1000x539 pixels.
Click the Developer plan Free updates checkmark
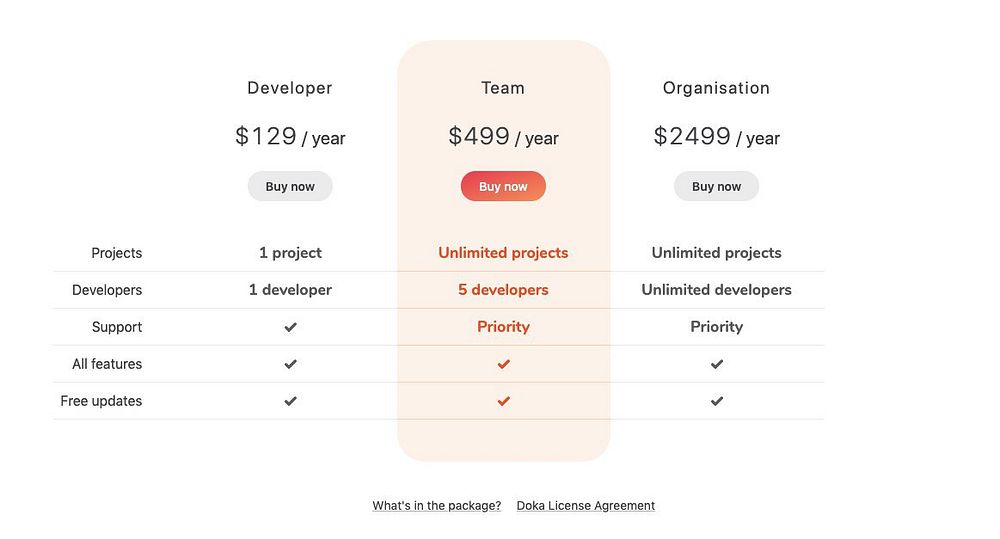(290, 401)
